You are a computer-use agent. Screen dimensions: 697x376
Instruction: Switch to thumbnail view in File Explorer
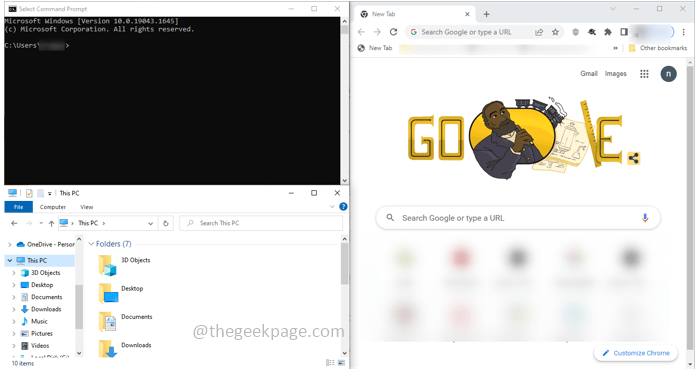coord(341,363)
